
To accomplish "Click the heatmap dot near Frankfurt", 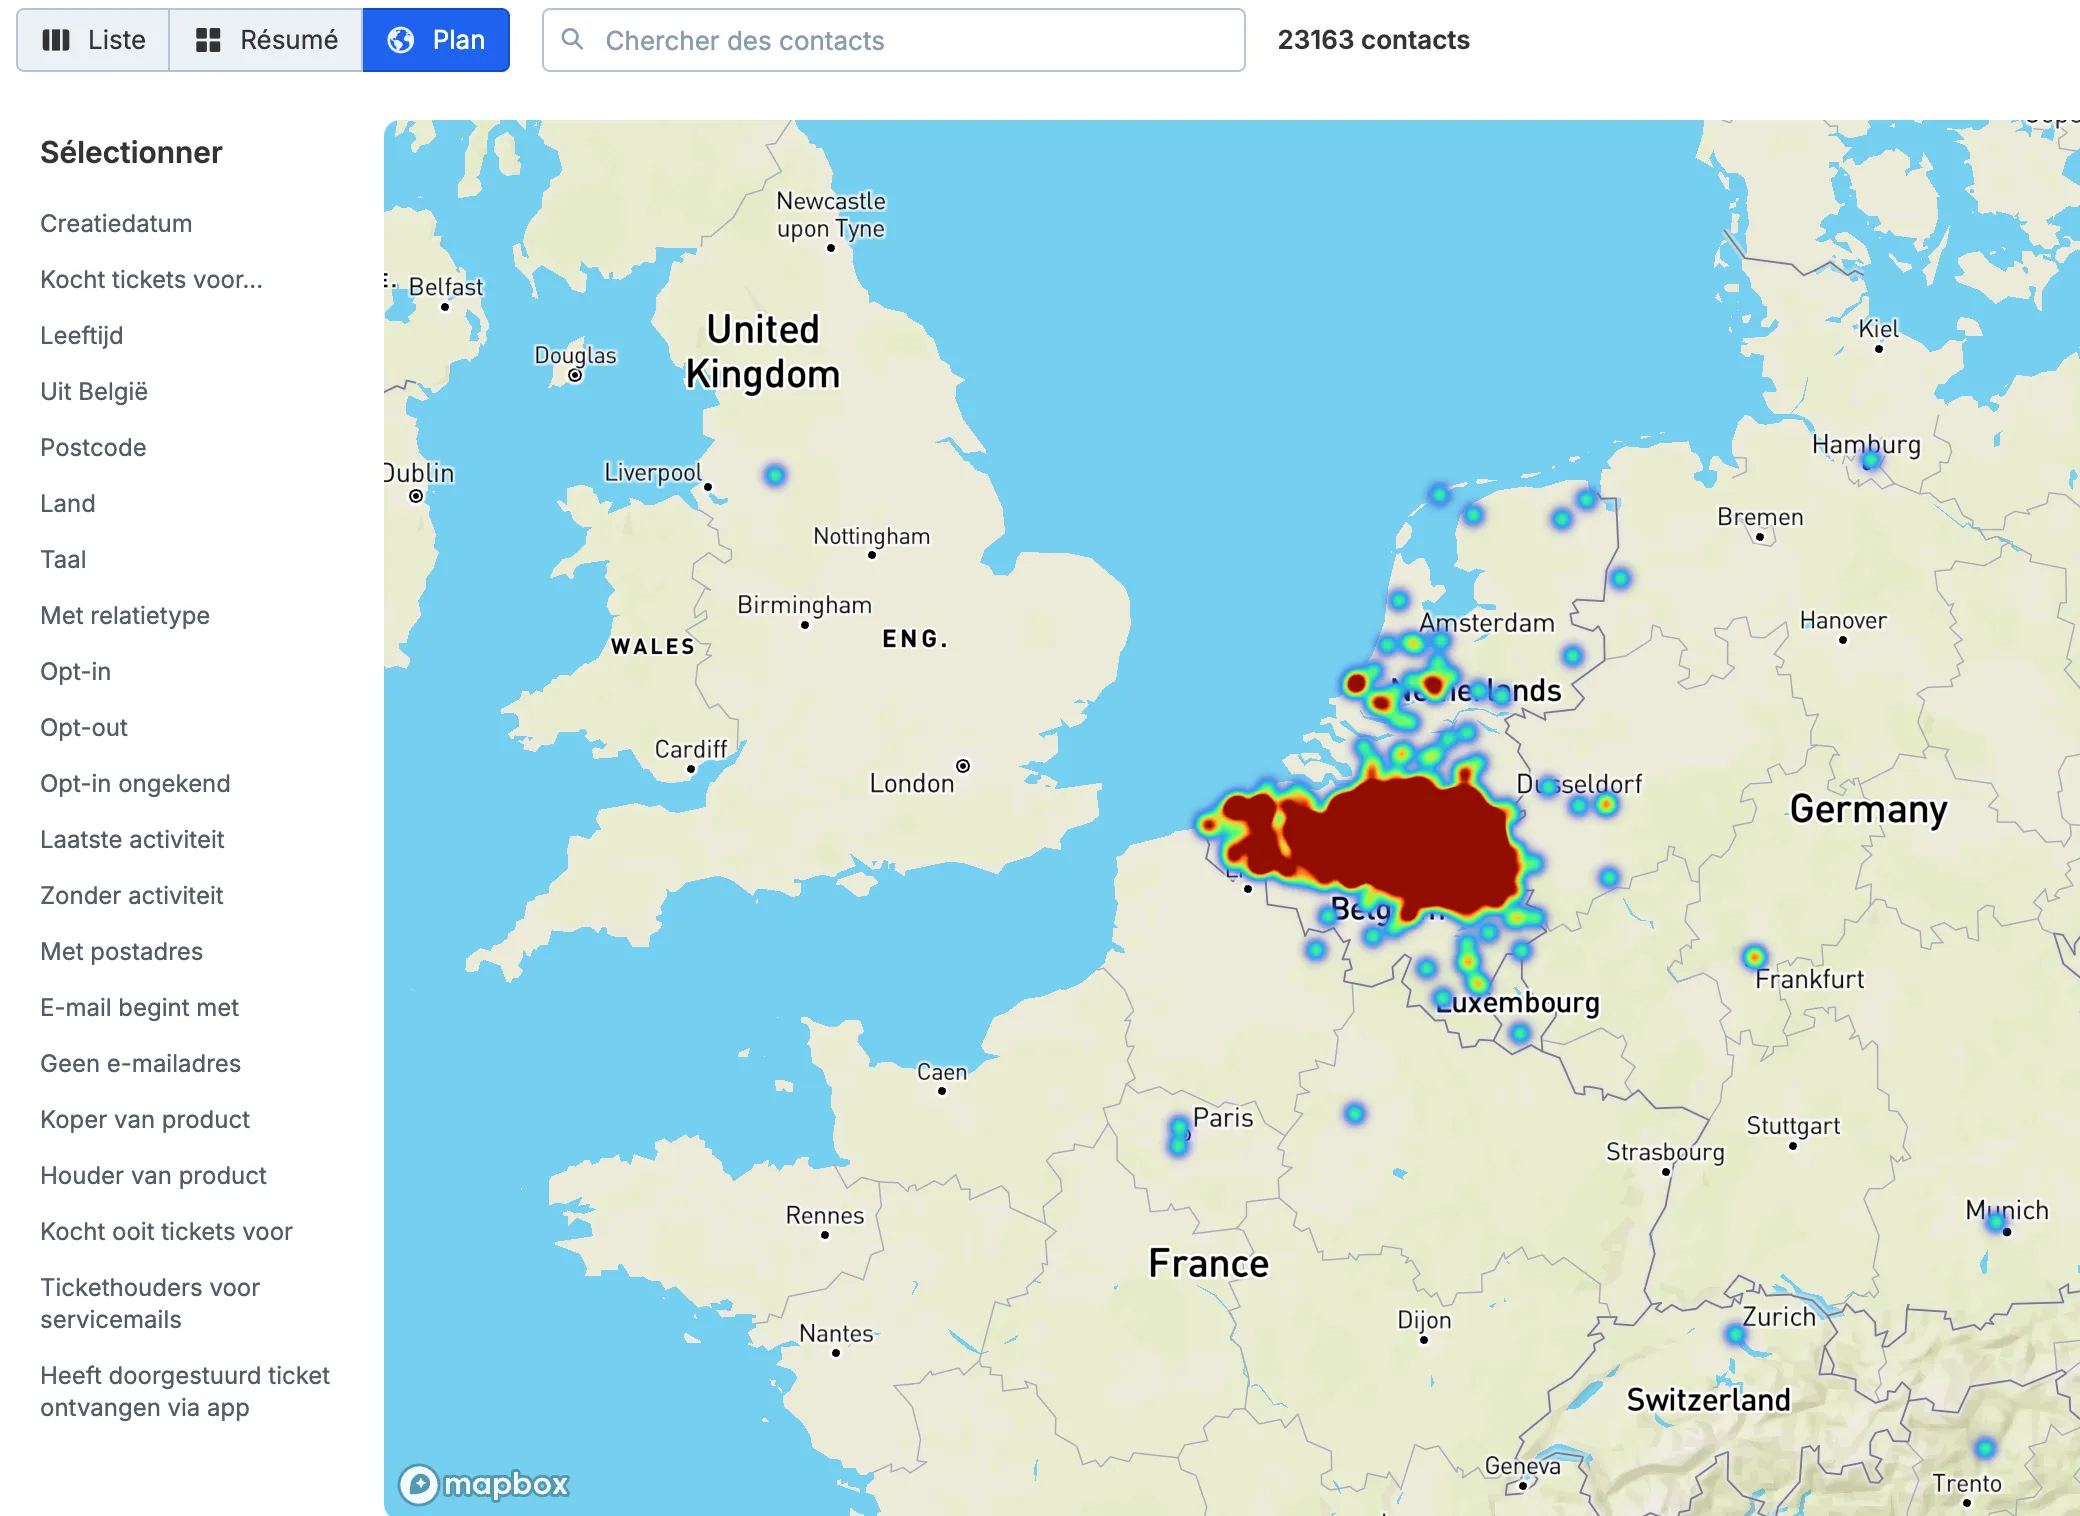I will (x=1754, y=957).
